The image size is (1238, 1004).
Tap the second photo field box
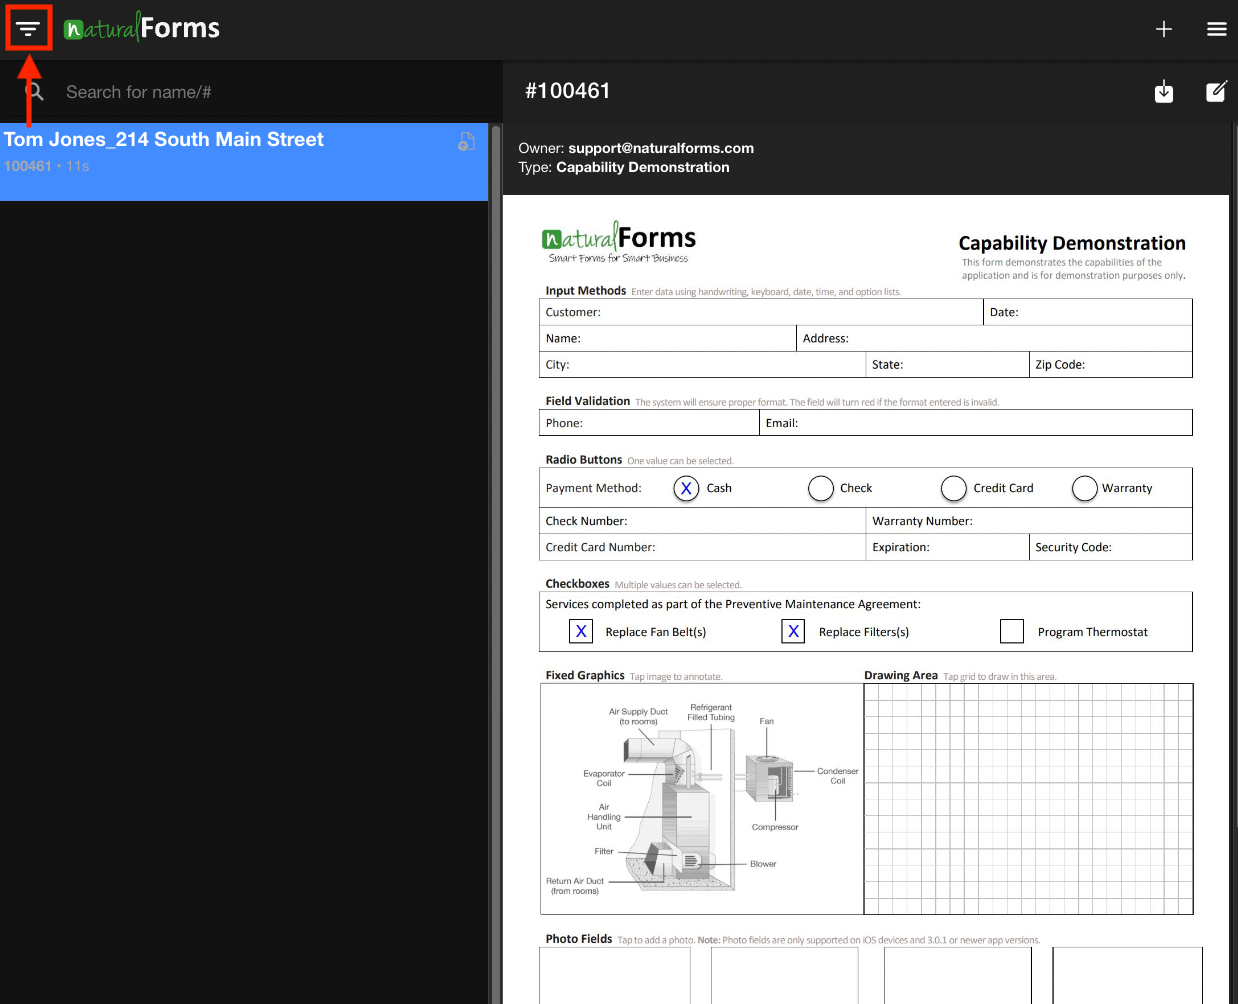[x=785, y=975]
